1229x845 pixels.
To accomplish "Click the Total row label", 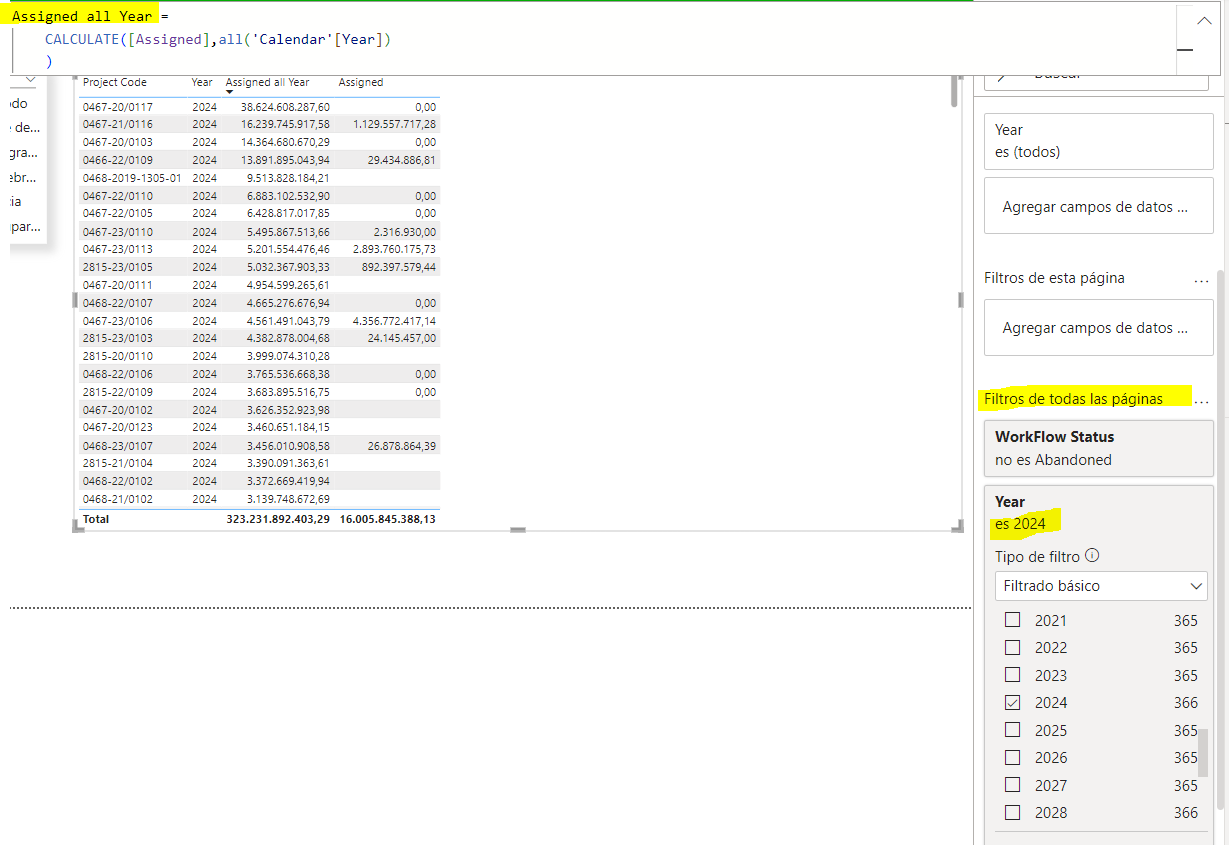I will [x=96, y=519].
